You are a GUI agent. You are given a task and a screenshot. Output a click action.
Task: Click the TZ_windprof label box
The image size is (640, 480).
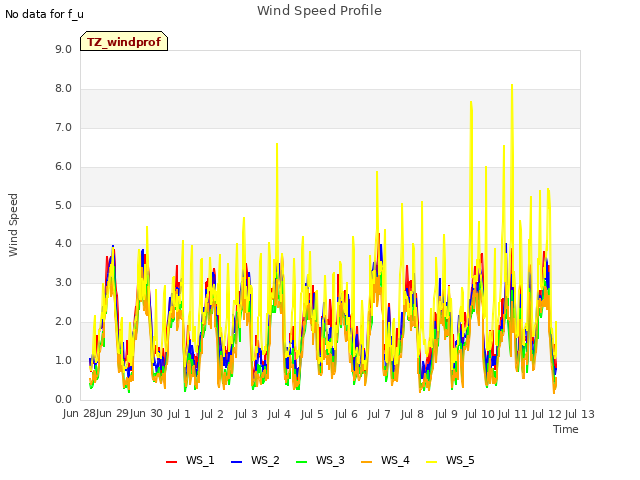tap(124, 41)
